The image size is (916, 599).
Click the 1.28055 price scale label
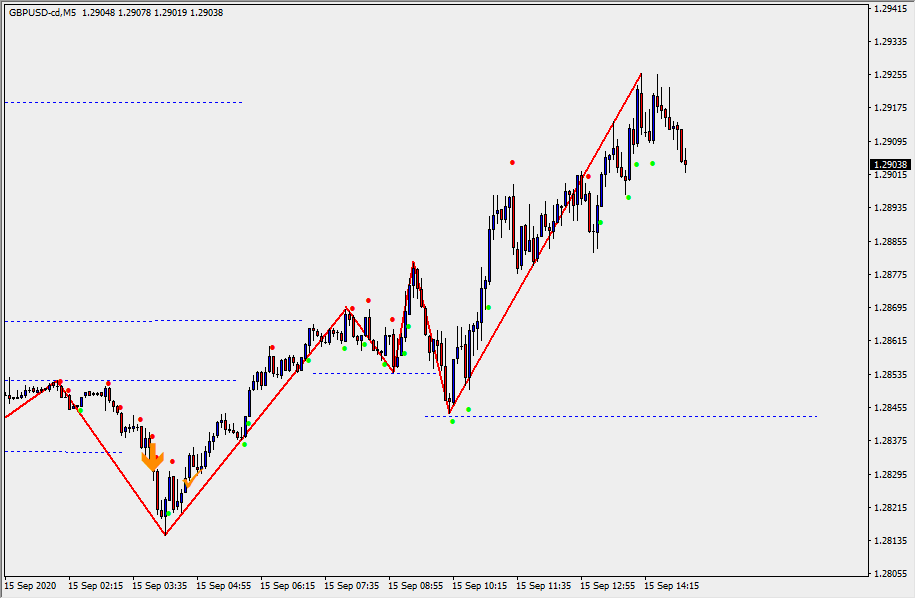pos(889,574)
